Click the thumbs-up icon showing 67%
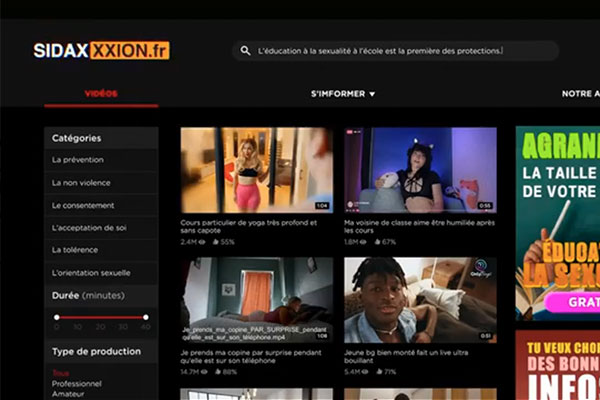The height and width of the screenshot is (400, 600). click(x=376, y=242)
